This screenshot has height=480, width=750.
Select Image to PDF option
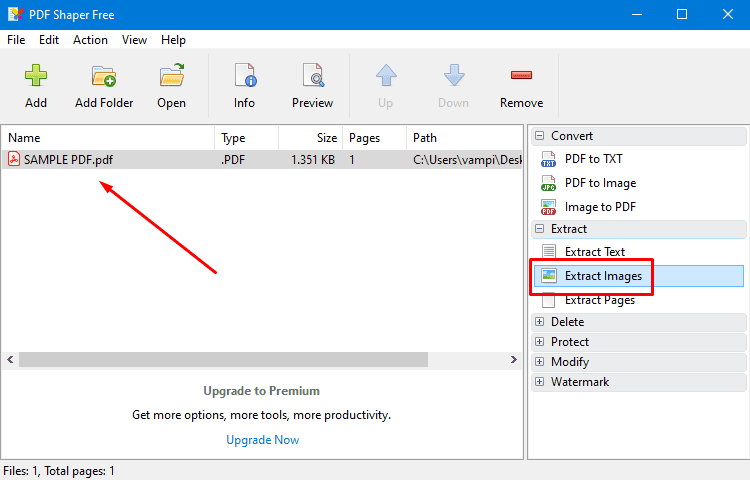pos(600,207)
